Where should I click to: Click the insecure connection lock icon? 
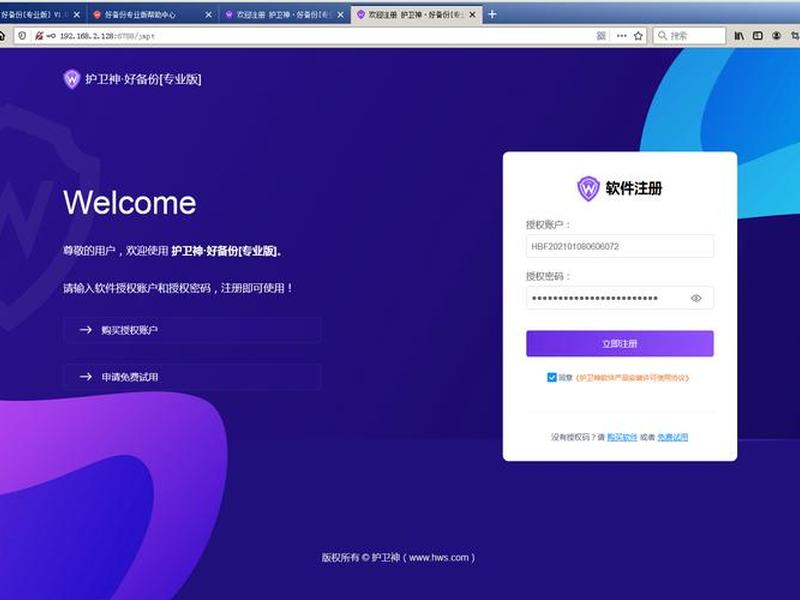click(x=39, y=36)
